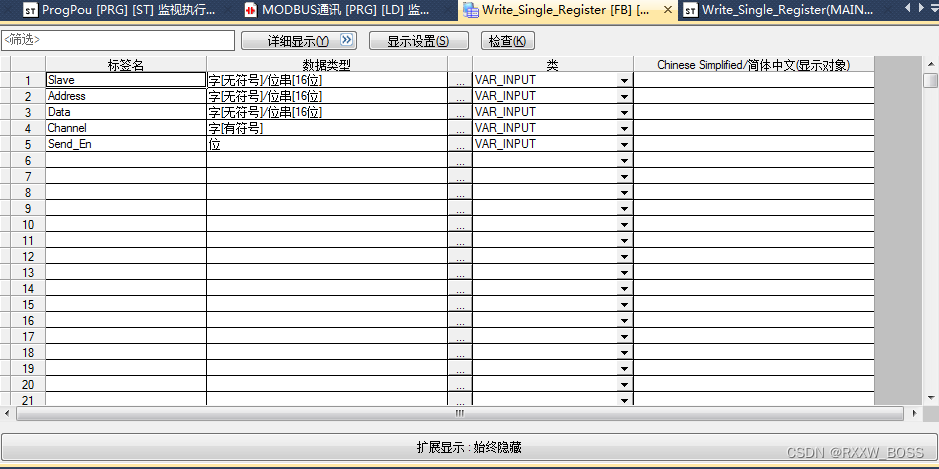
Task: Open data type picker for Send_En row
Action: [x=460, y=144]
